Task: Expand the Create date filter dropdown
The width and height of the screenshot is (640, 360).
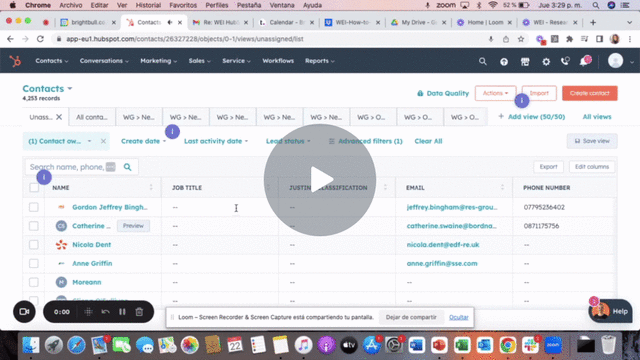Action: tap(144, 141)
